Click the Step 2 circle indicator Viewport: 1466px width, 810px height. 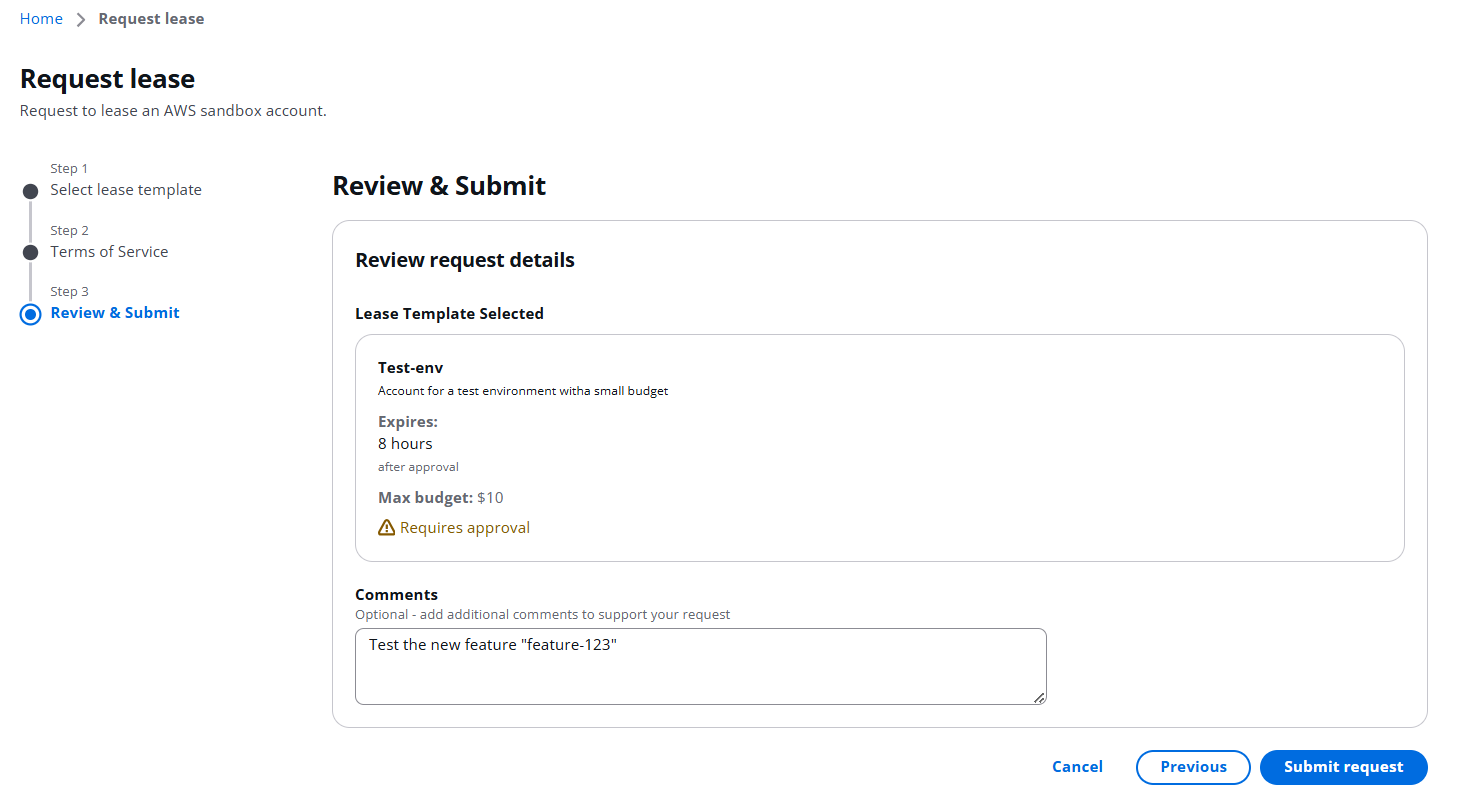(30, 253)
